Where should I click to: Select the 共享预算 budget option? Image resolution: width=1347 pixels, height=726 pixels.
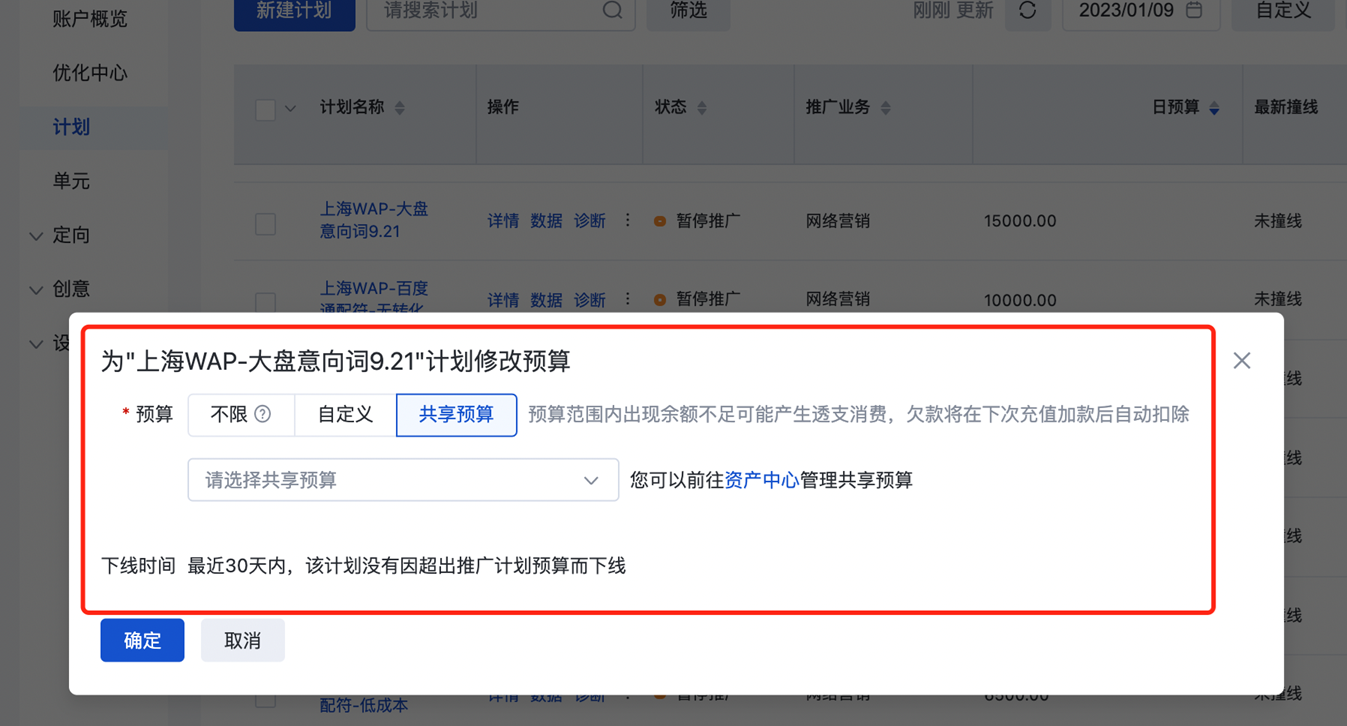click(456, 415)
